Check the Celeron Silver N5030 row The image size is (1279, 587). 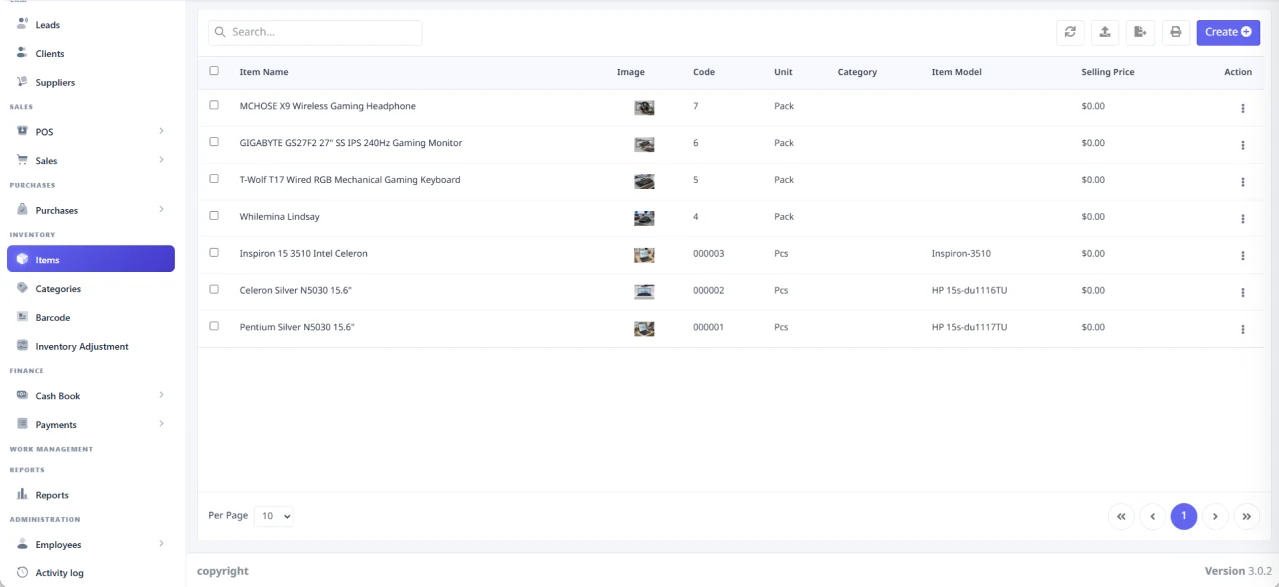[x=214, y=289]
